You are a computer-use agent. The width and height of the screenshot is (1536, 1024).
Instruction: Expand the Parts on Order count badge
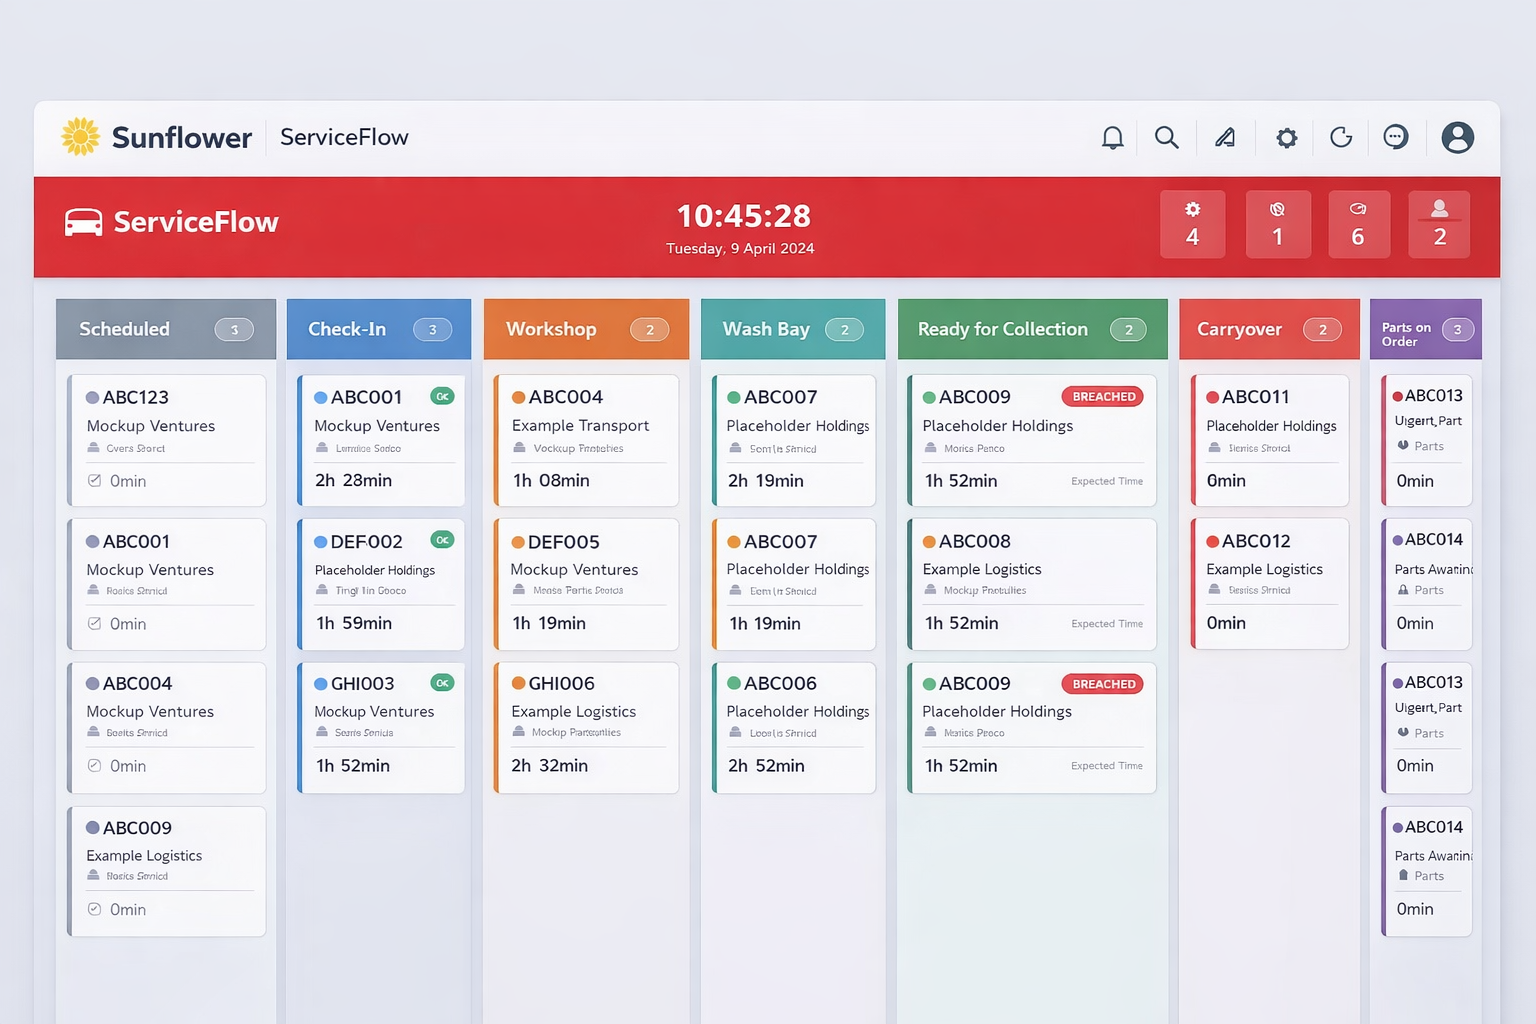[1458, 329]
